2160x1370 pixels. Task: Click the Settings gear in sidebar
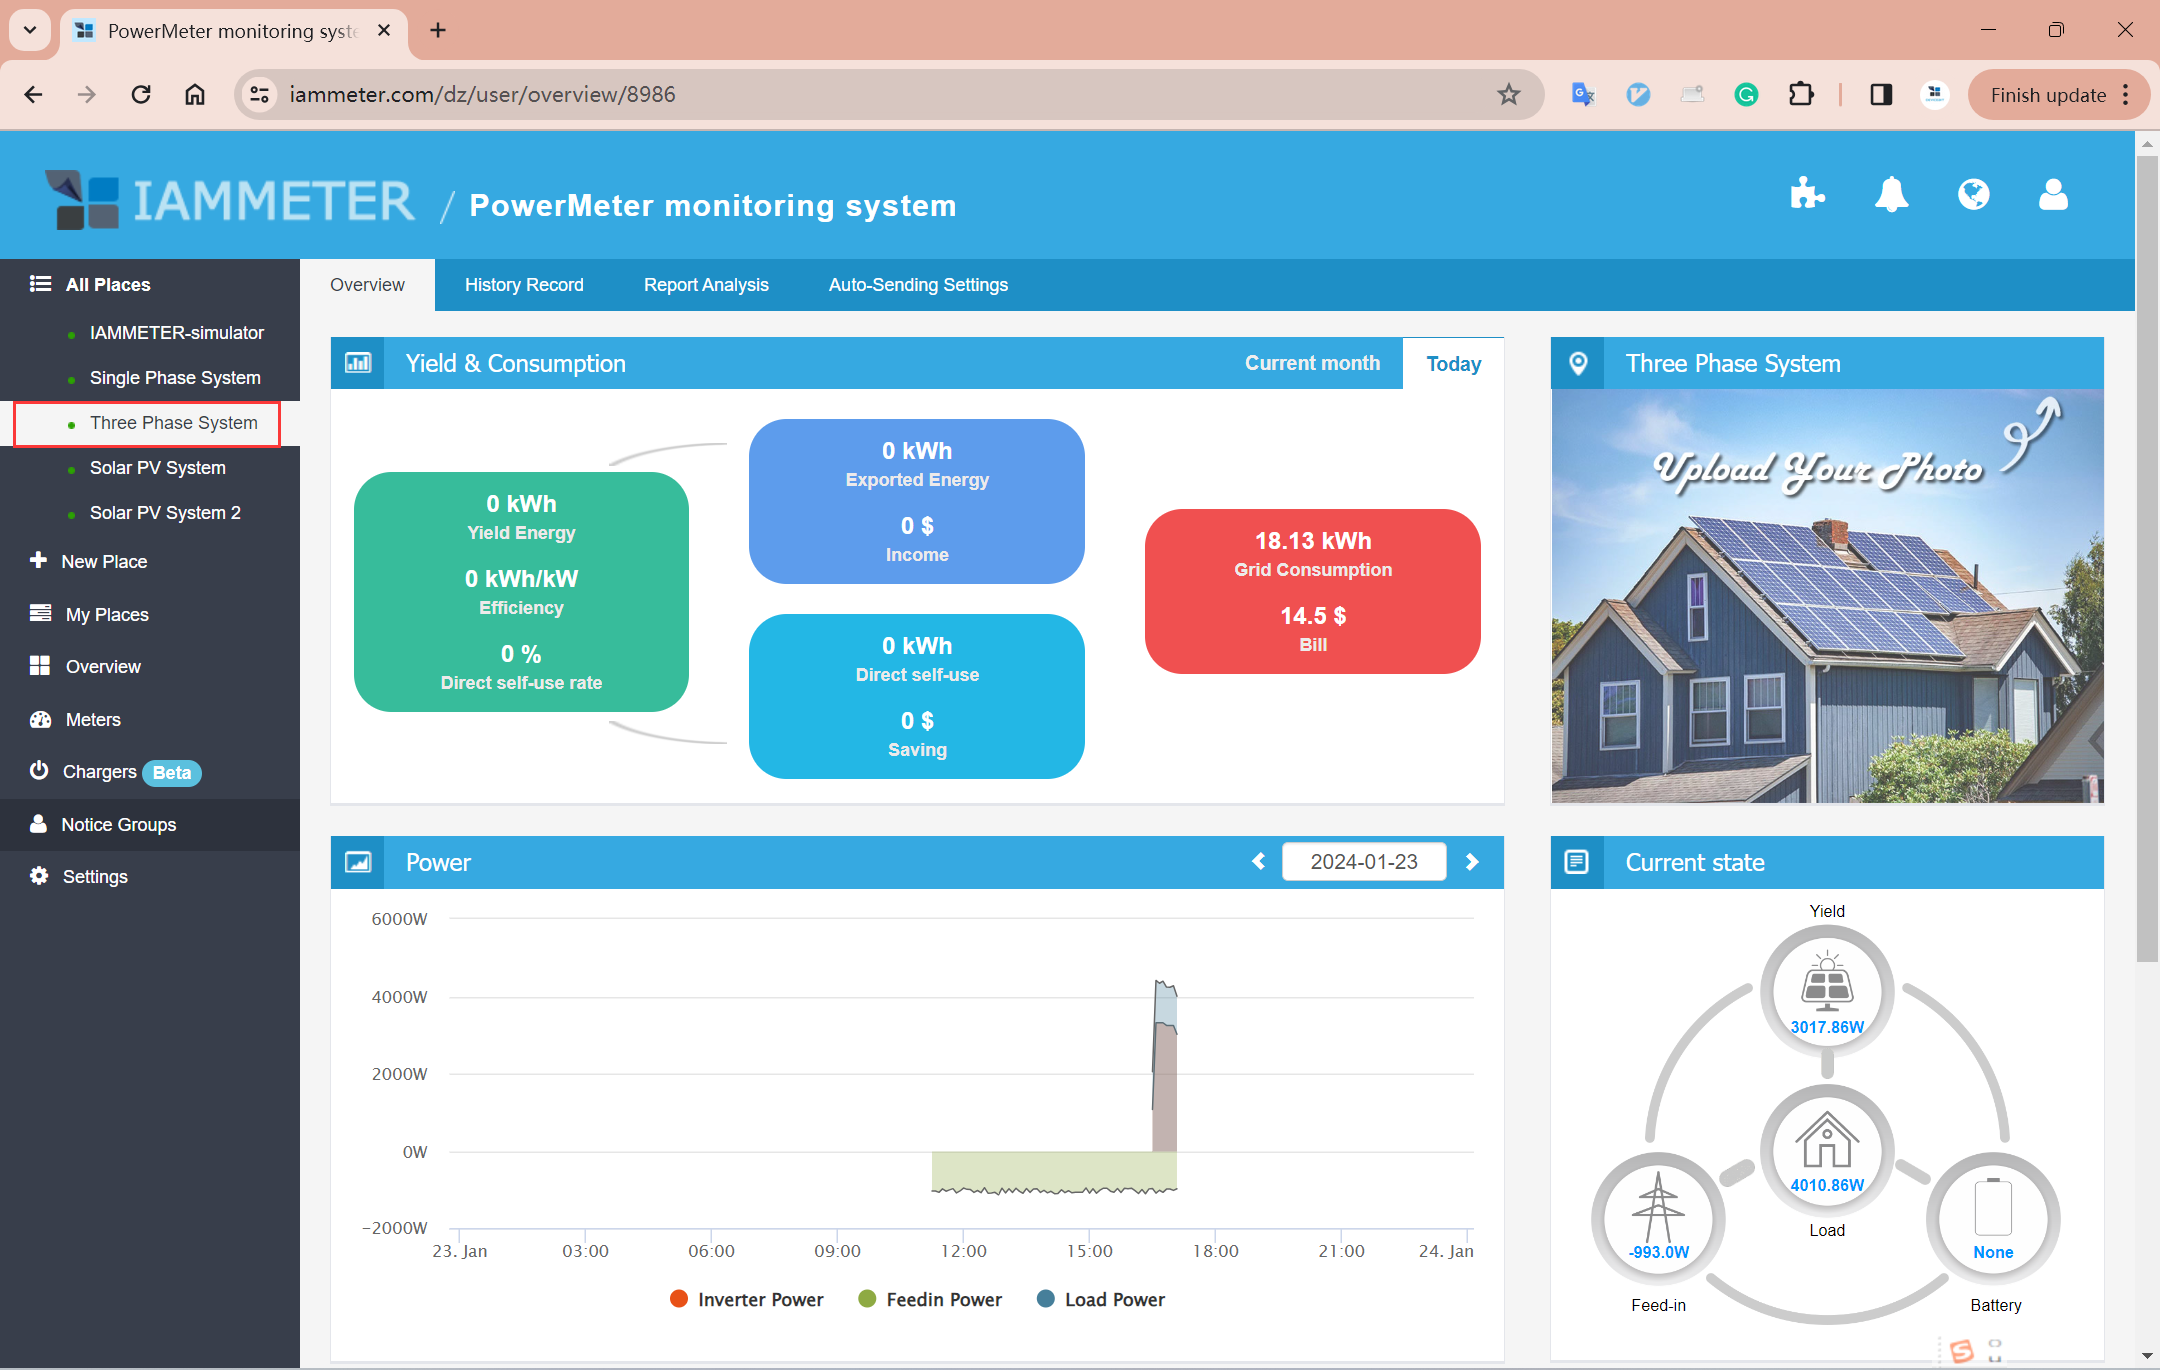pyautogui.click(x=39, y=876)
